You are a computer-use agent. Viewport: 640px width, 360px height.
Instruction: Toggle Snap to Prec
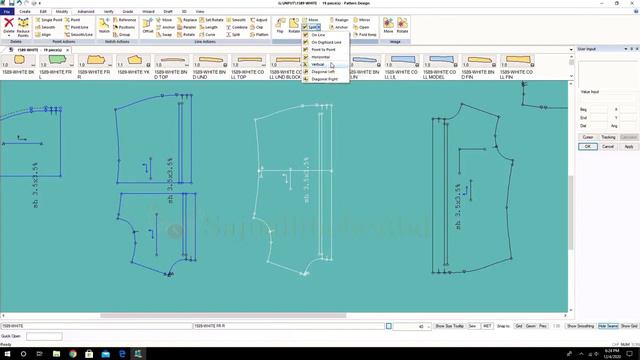pos(543,326)
